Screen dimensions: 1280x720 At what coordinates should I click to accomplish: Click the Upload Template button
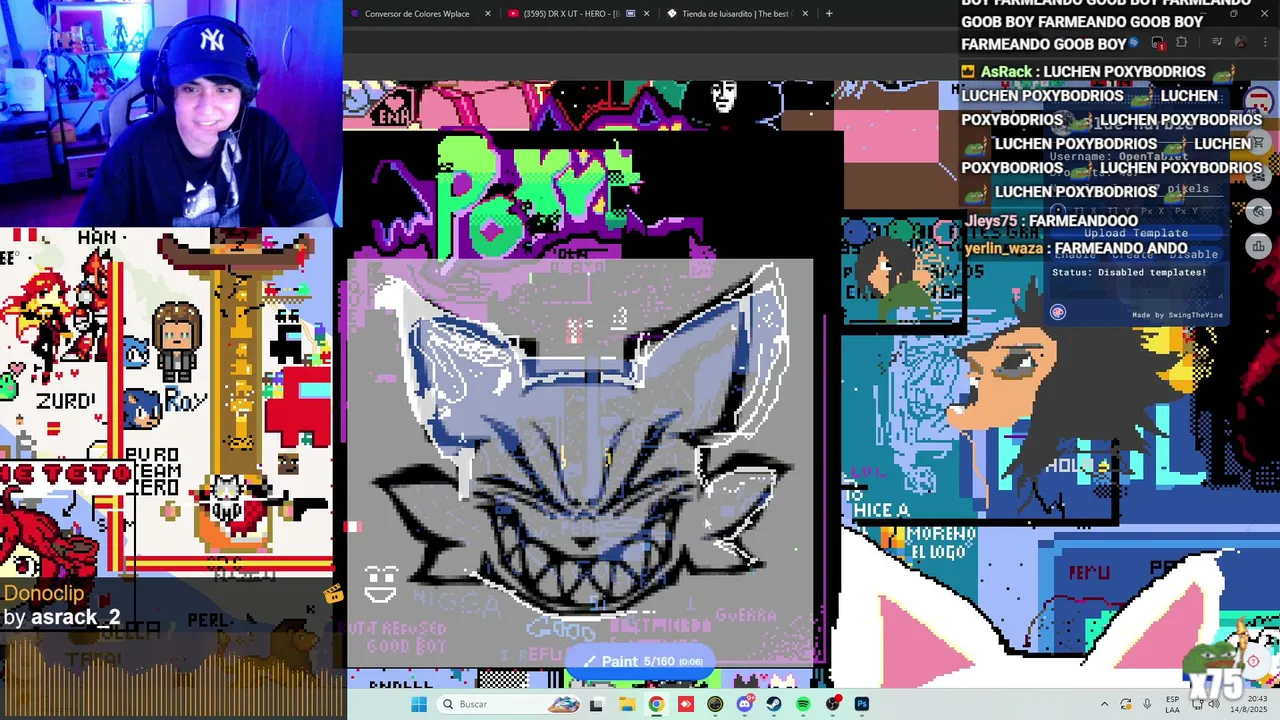click(x=1136, y=233)
